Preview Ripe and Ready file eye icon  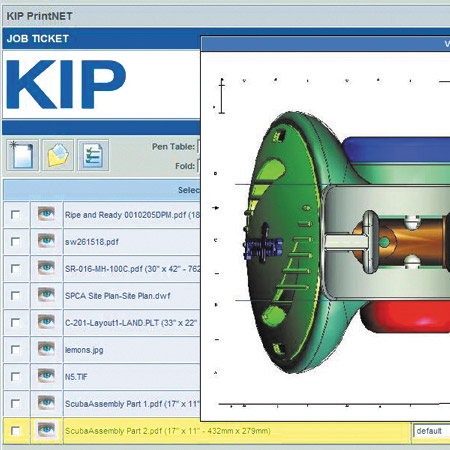46,214
